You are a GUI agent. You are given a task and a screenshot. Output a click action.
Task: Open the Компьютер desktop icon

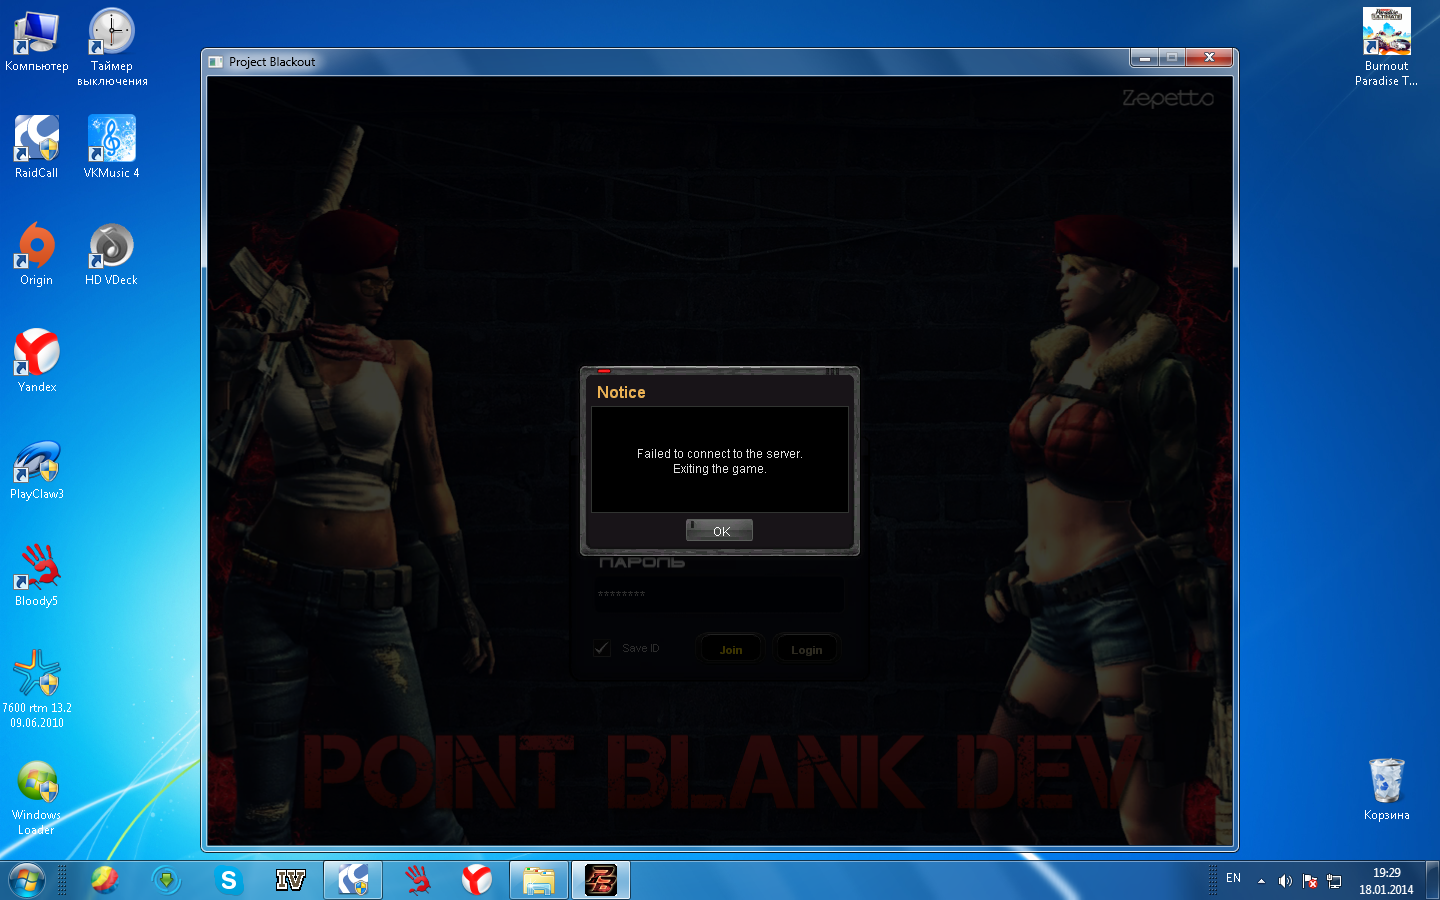pos(37,41)
